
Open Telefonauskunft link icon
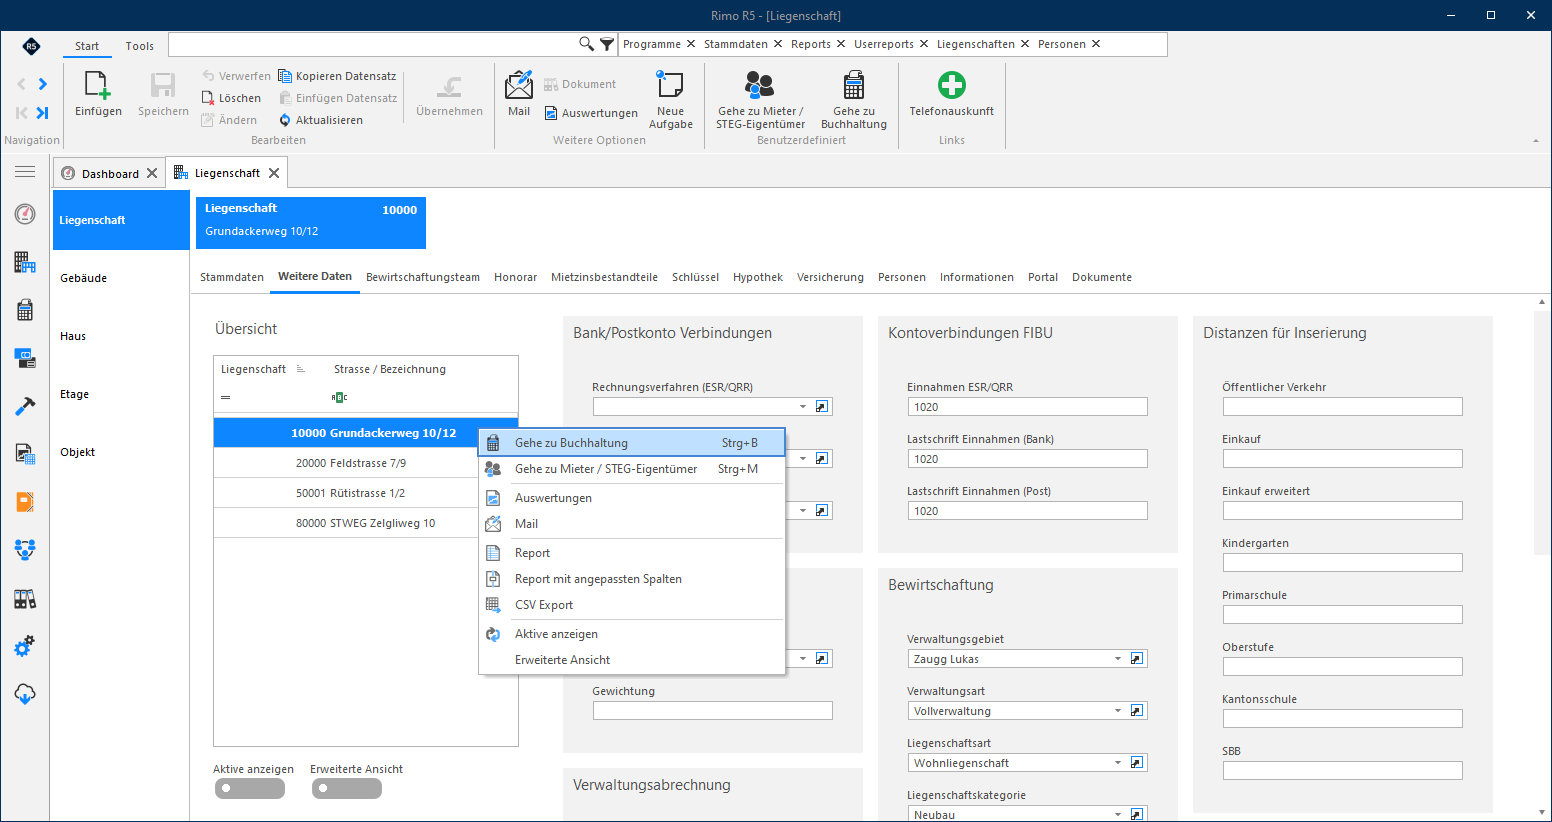click(x=952, y=85)
